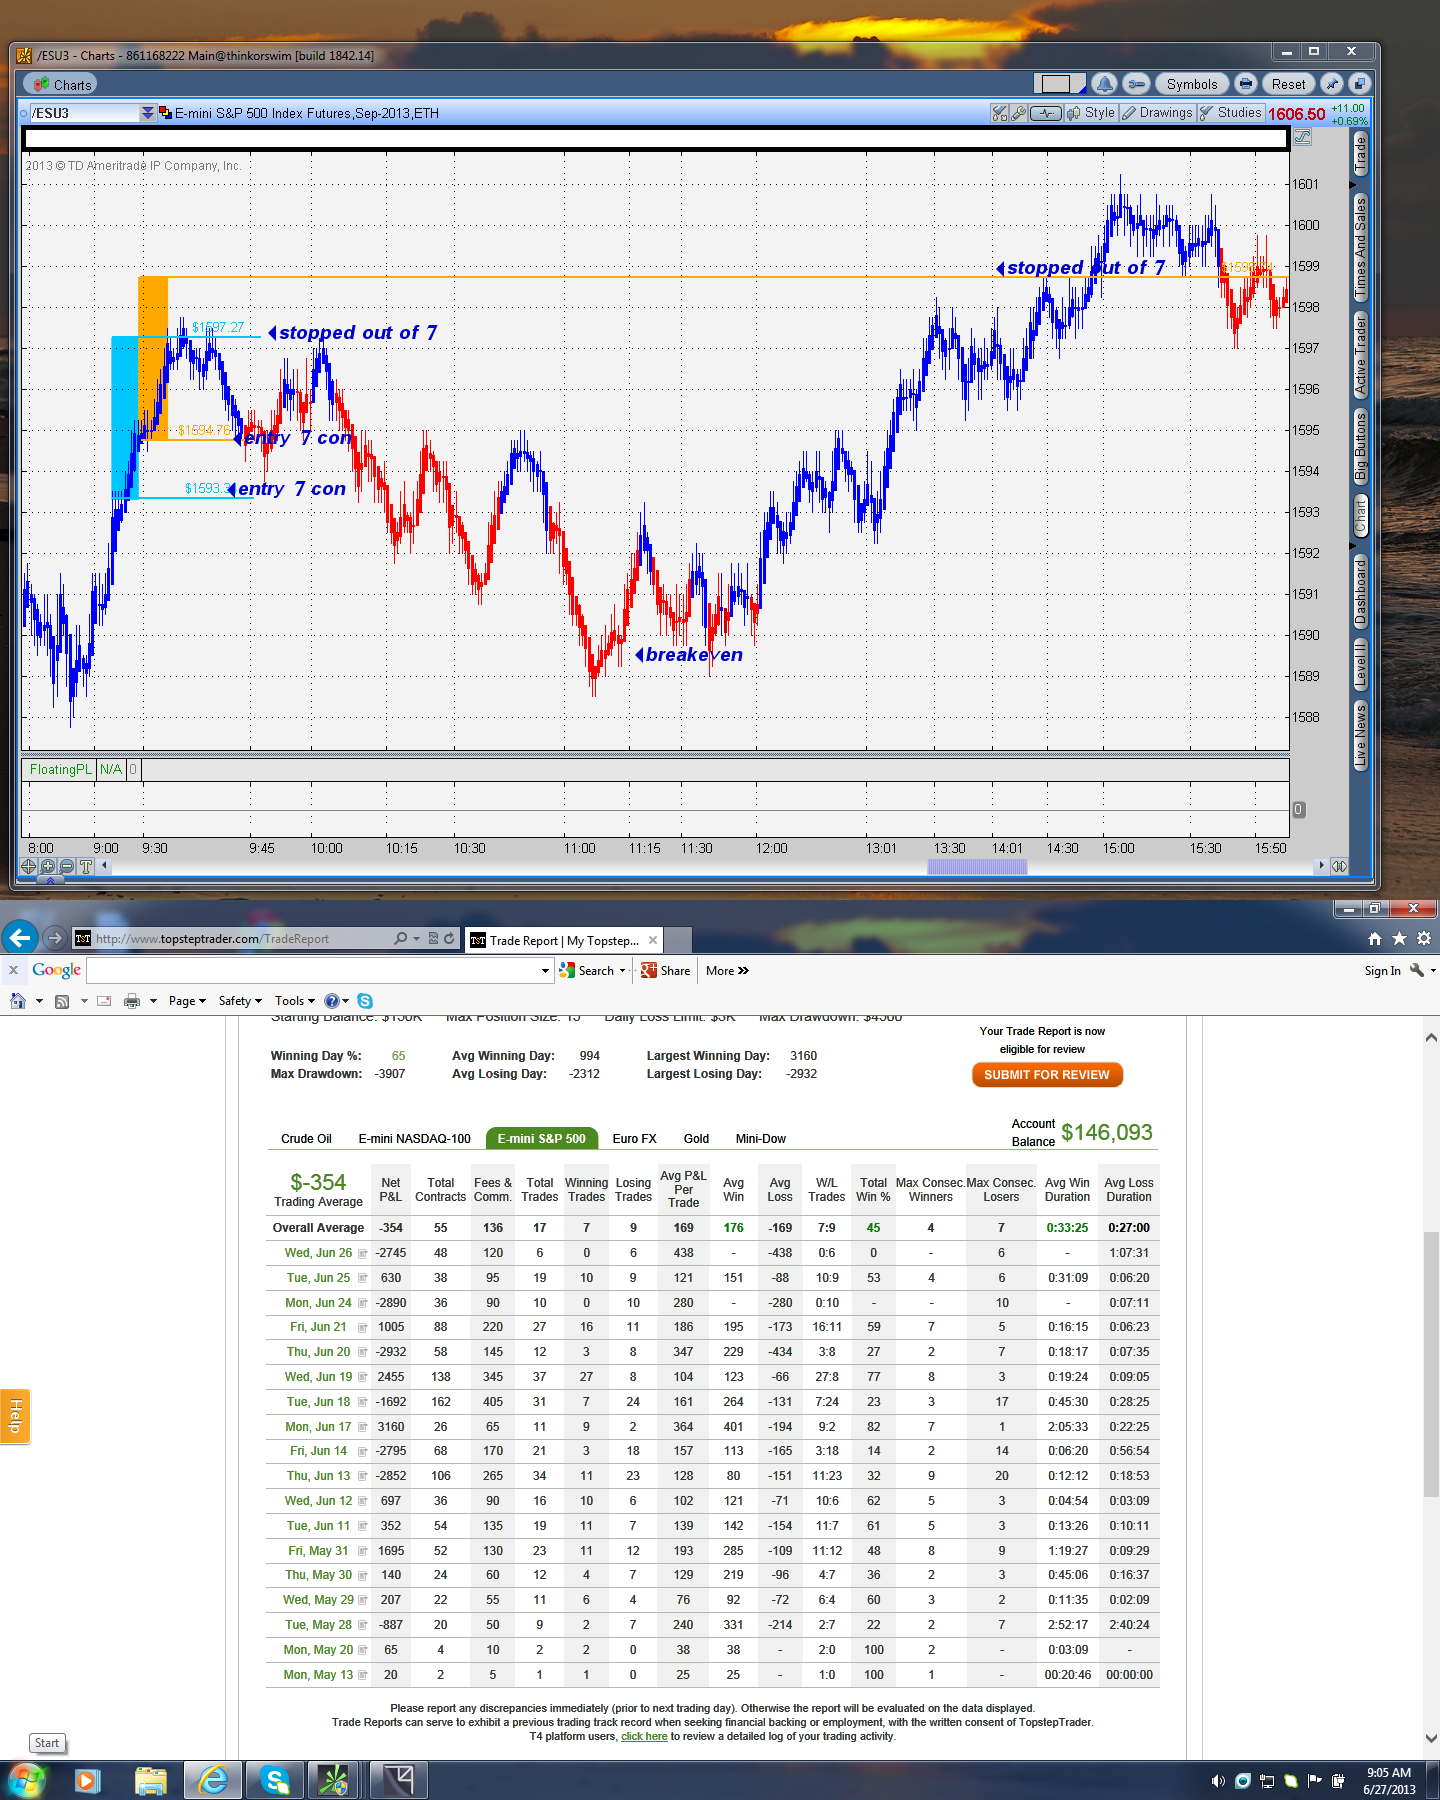The width and height of the screenshot is (1440, 1800).
Task: Toggle the Level II side panel
Action: coord(1360,665)
